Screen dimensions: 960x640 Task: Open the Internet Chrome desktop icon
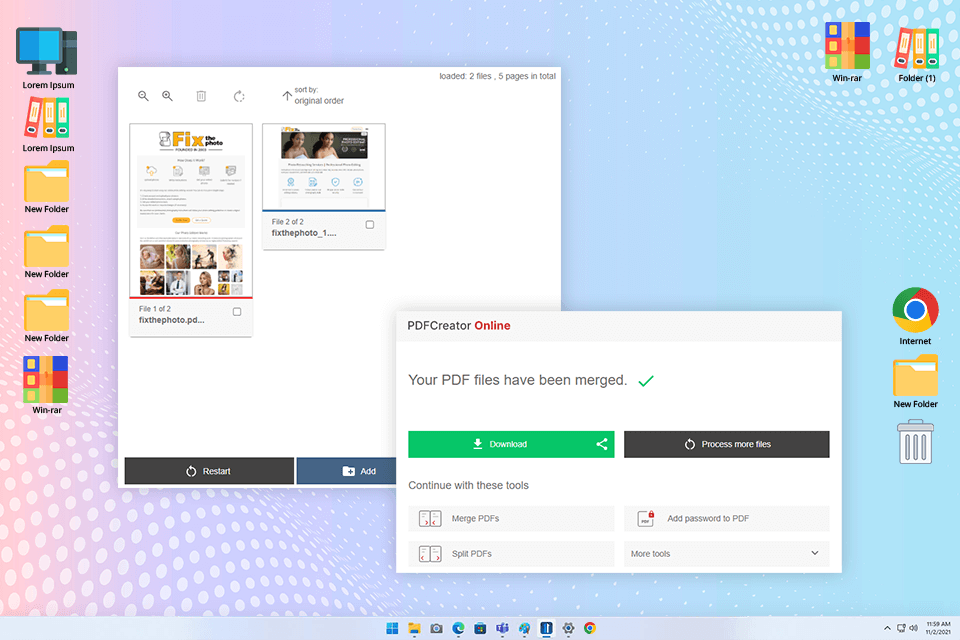pyautogui.click(x=915, y=316)
